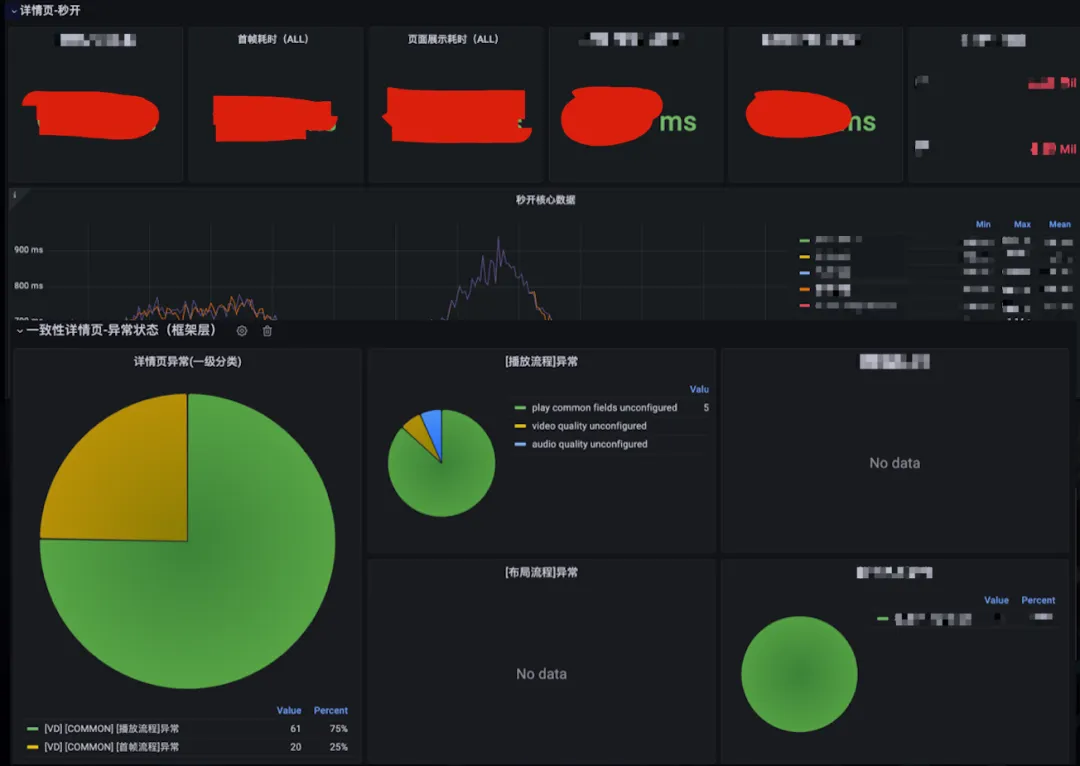Open the 页面展示耗时 (ALL) panel title menu

453,39
